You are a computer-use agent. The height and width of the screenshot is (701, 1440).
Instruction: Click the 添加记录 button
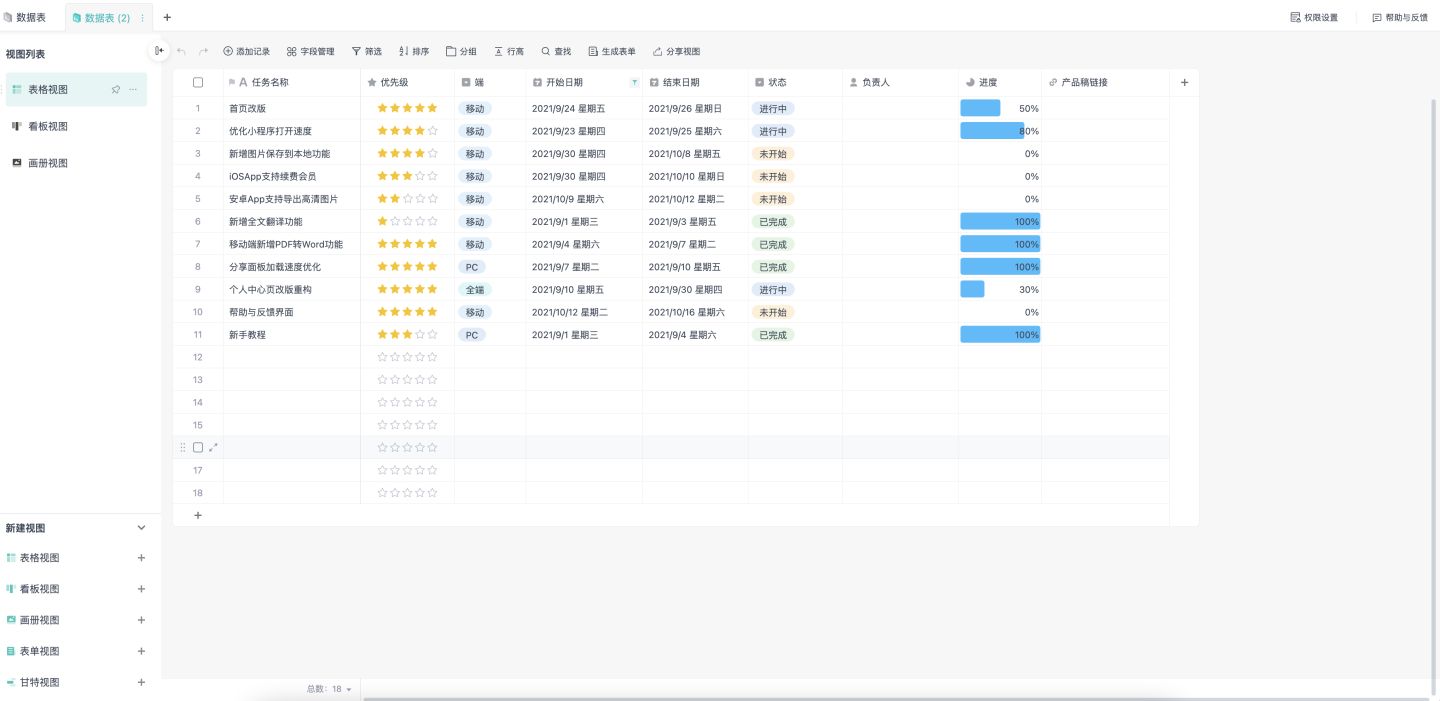(x=246, y=51)
